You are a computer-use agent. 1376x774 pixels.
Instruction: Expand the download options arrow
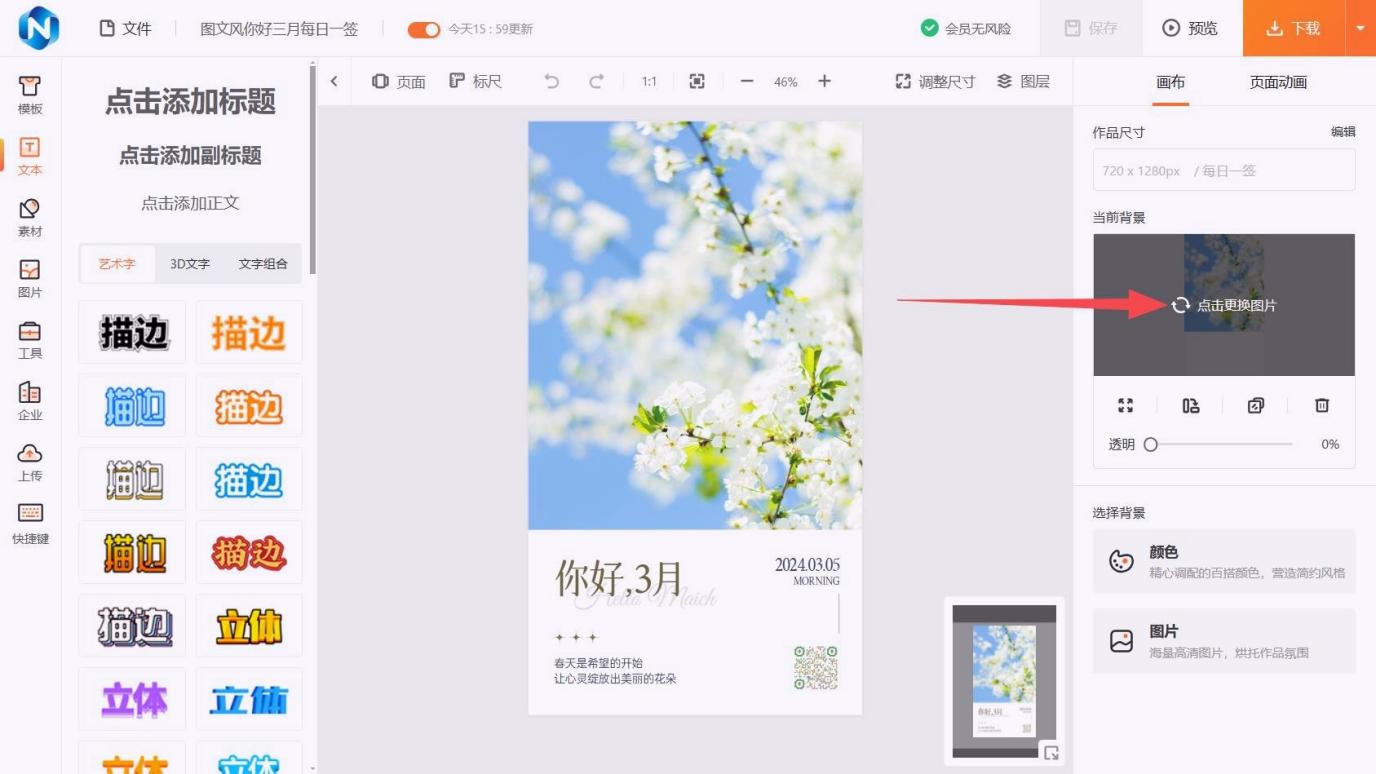1360,28
